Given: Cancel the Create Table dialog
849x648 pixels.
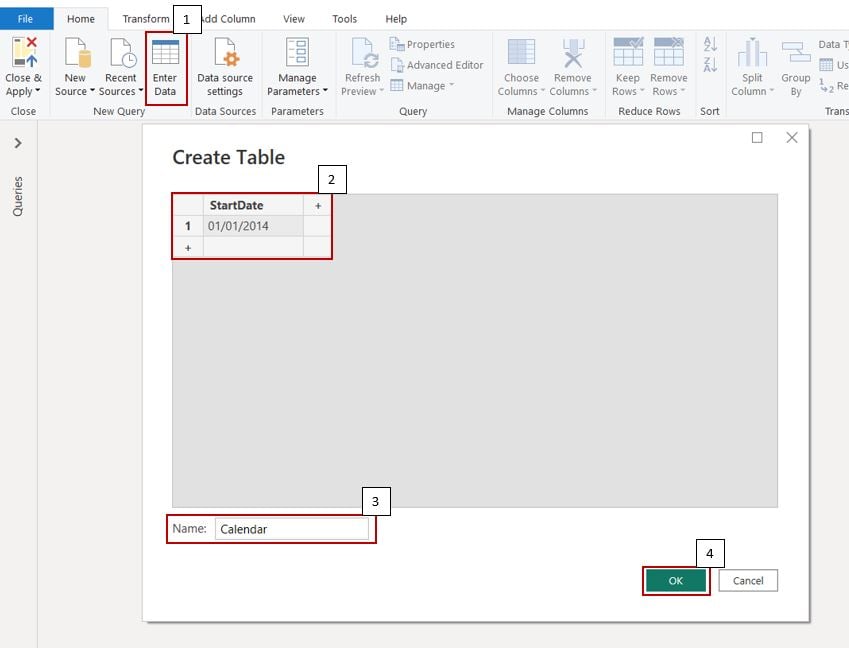Looking at the screenshot, I should (x=748, y=580).
